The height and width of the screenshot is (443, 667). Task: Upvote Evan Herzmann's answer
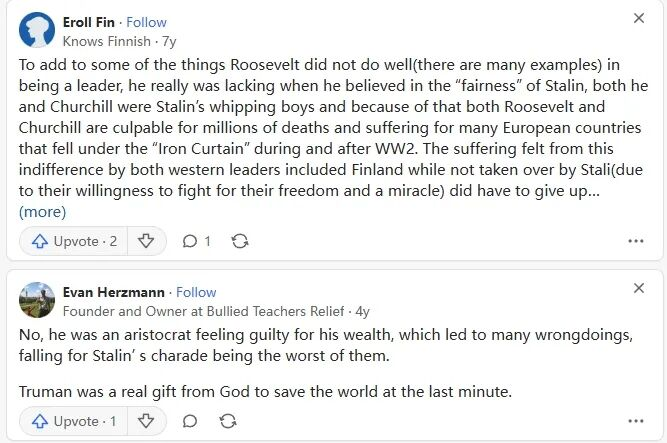coord(75,421)
